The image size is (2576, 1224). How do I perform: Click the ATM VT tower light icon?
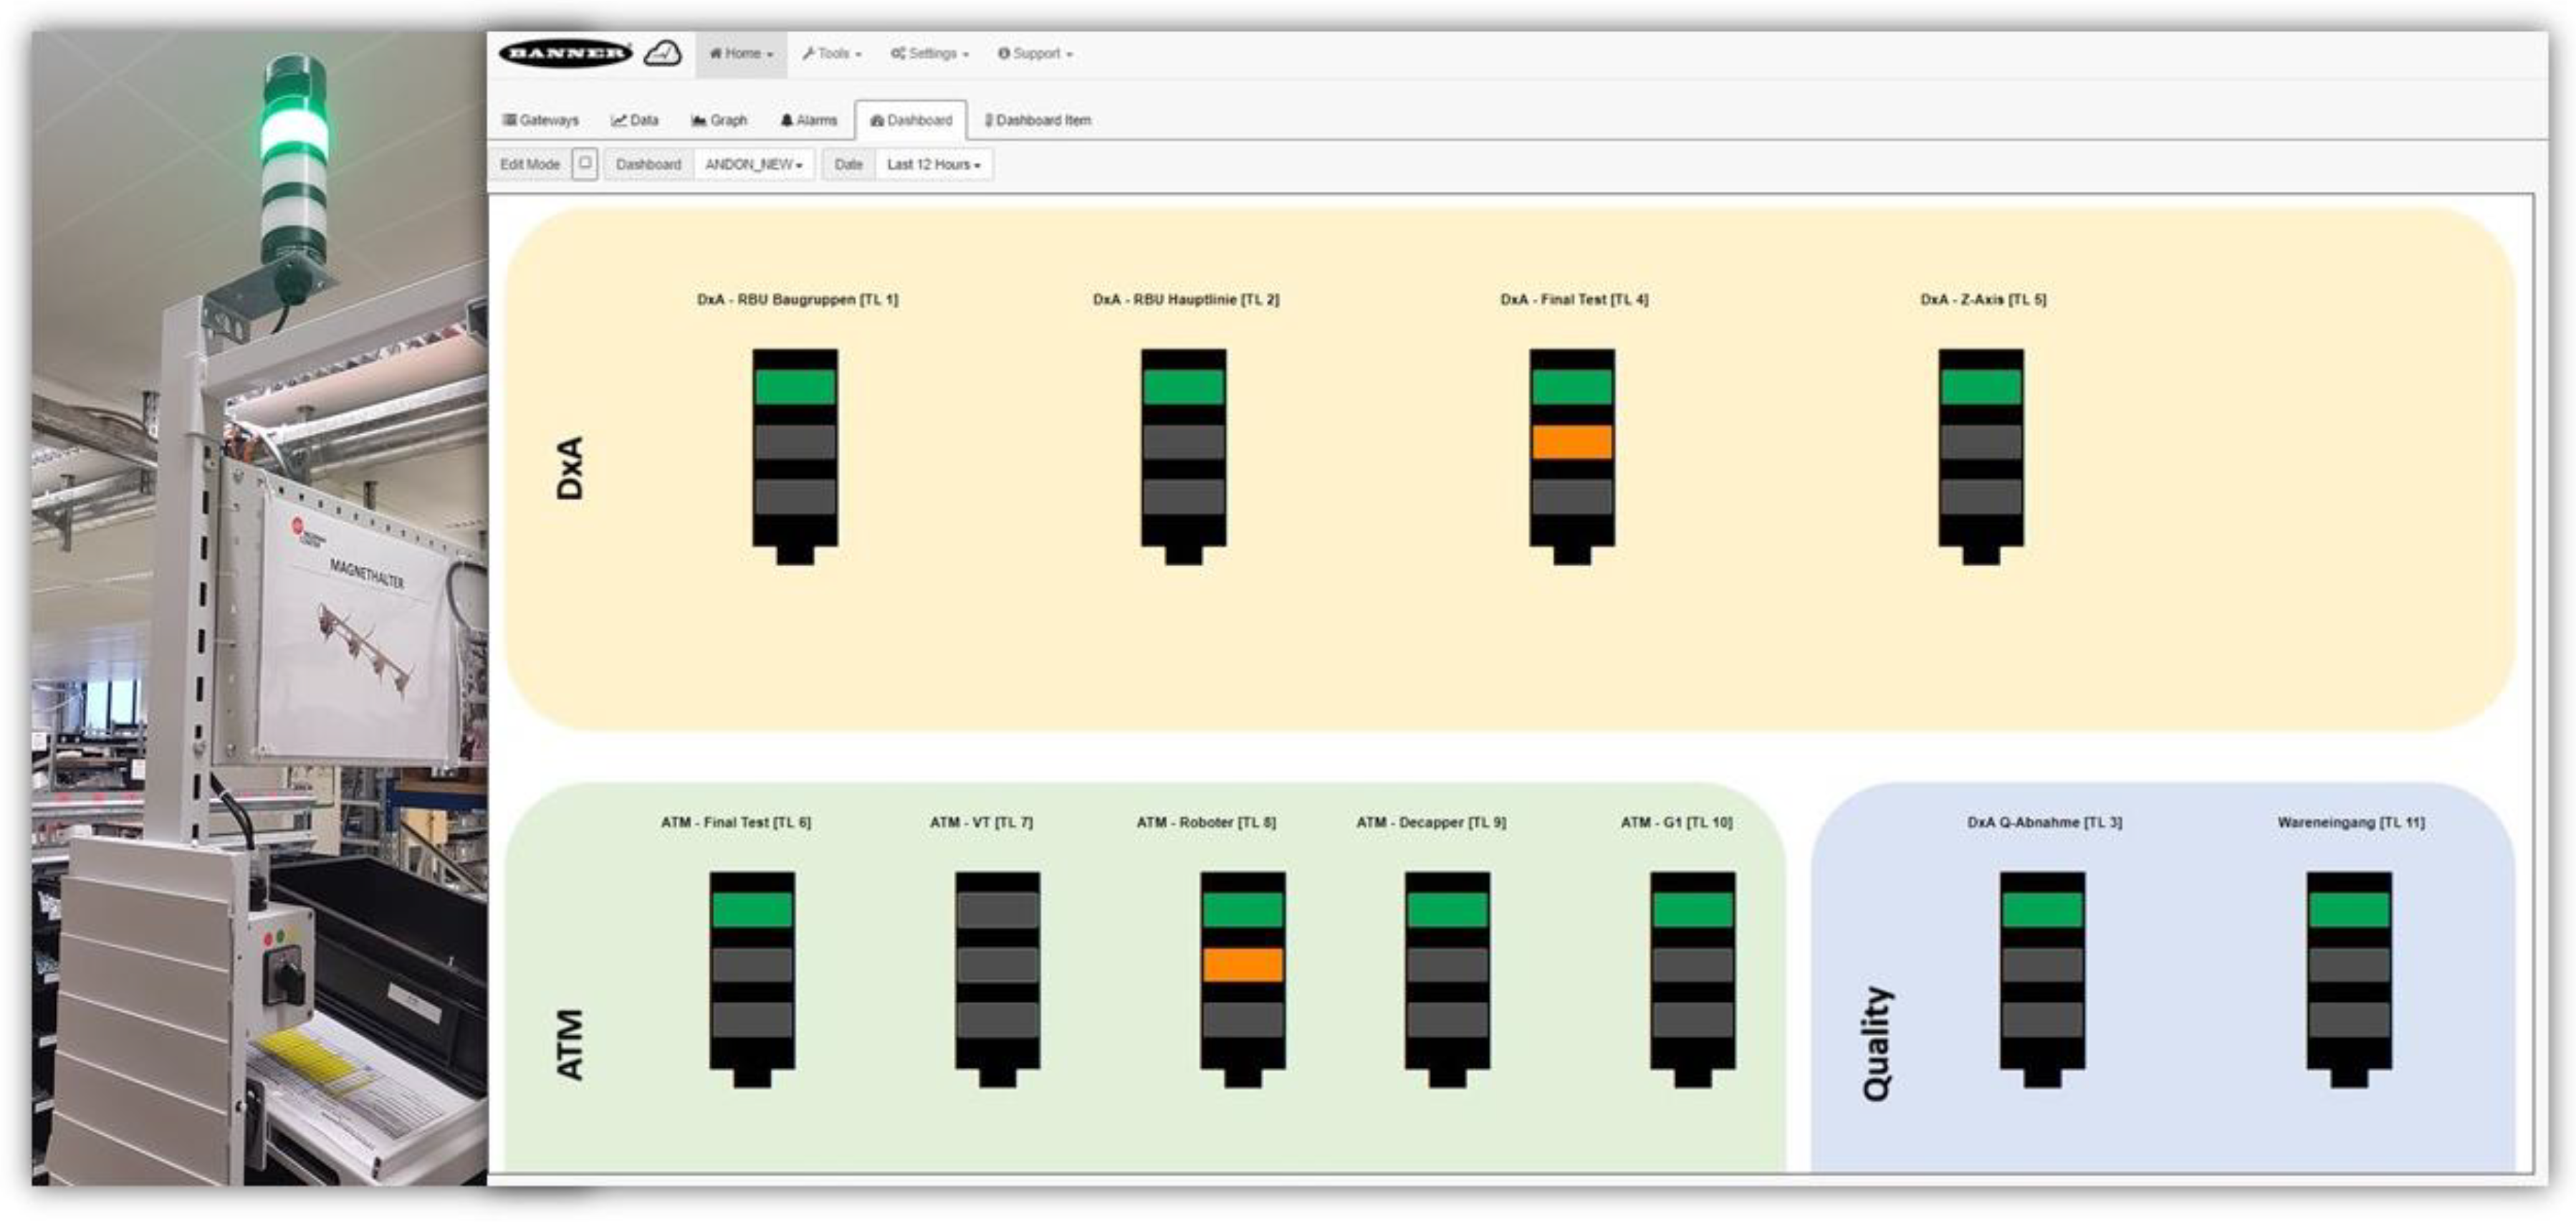997,978
